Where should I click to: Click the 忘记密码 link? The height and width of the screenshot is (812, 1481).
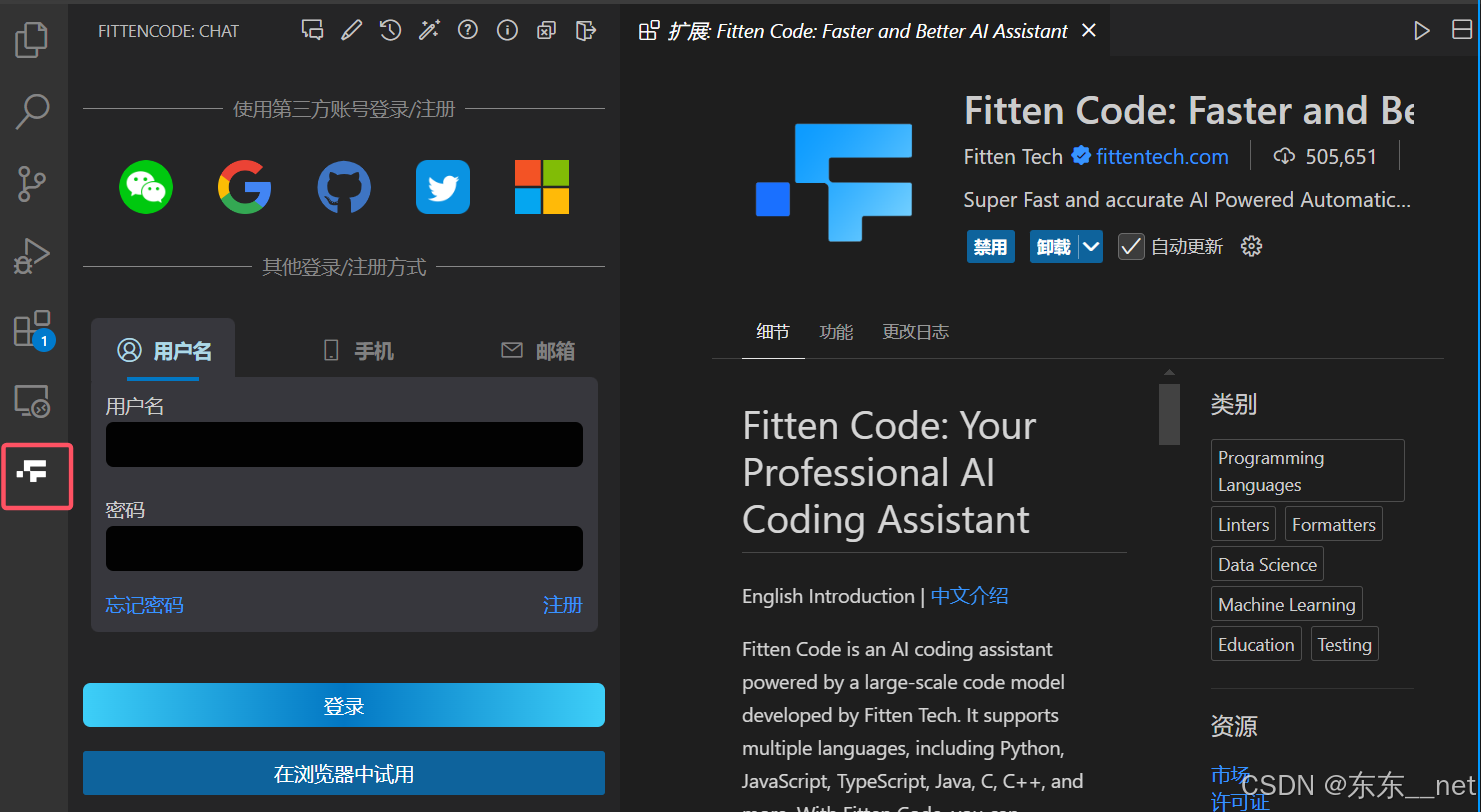tap(144, 605)
